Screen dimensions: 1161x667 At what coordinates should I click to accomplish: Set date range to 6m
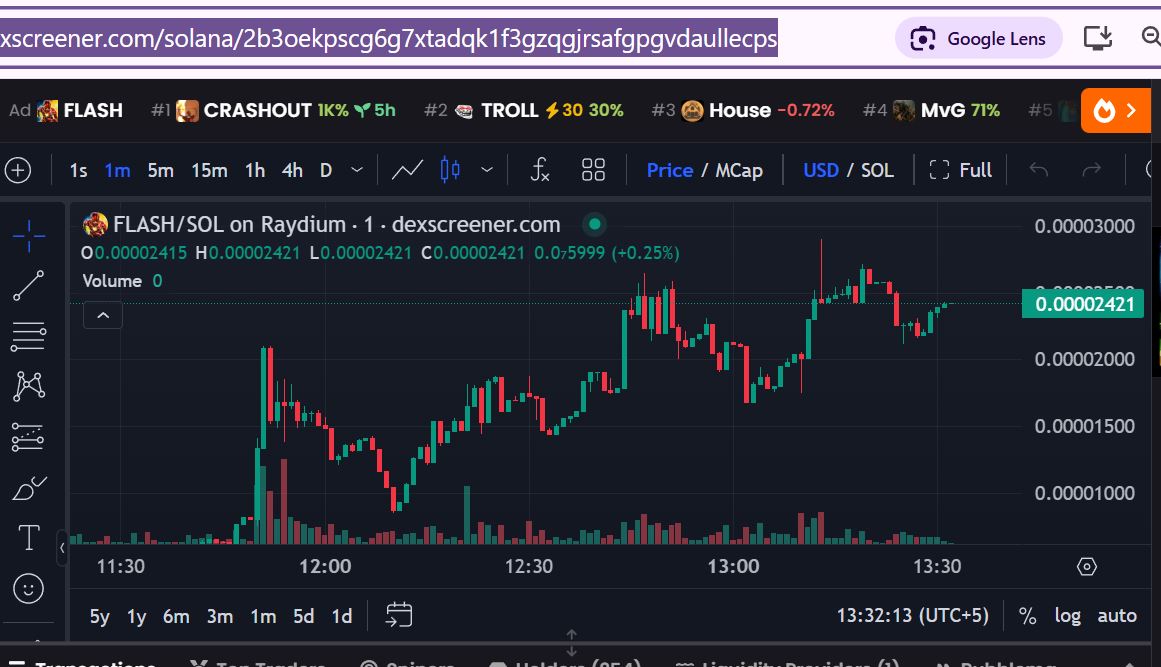(176, 617)
